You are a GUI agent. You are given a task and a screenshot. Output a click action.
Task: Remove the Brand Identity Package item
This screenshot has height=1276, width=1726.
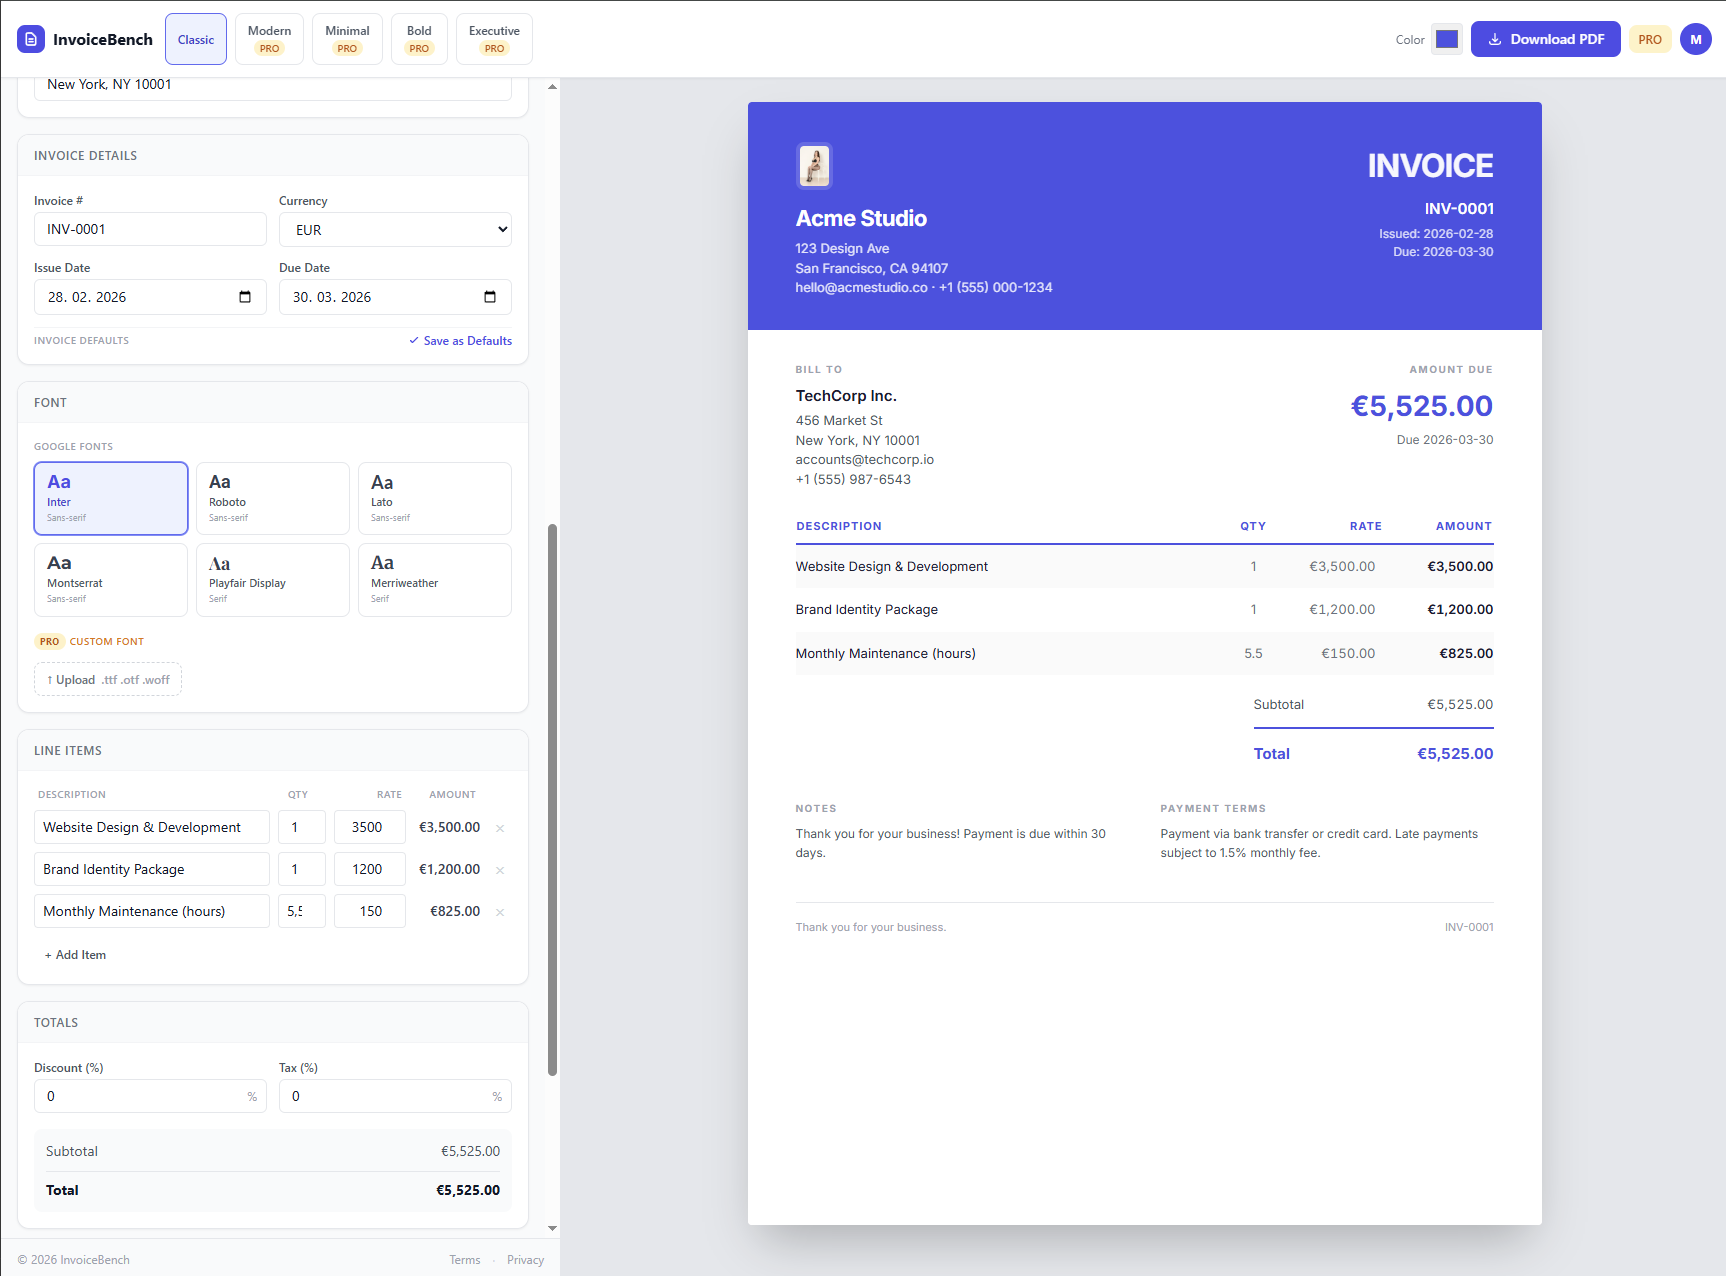(x=499, y=869)
